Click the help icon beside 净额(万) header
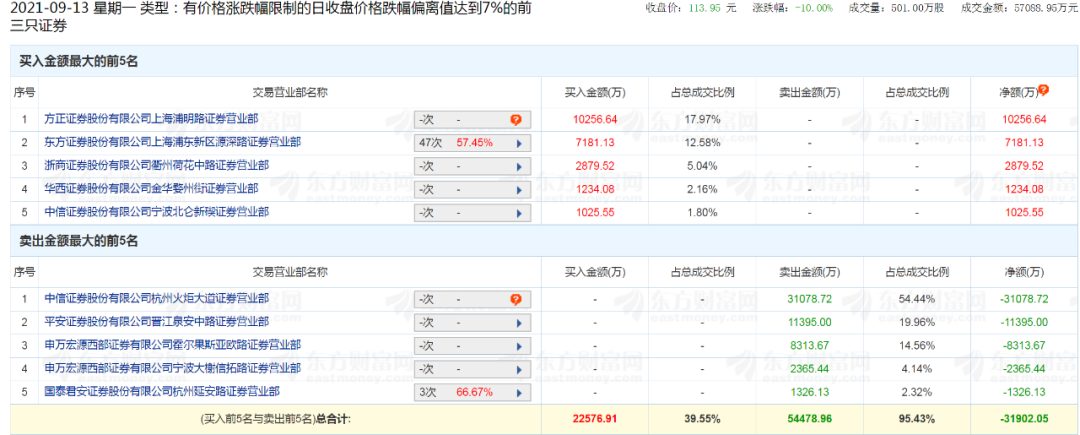Viewport: 1080px width, 435px height. tap(1043, 90)
